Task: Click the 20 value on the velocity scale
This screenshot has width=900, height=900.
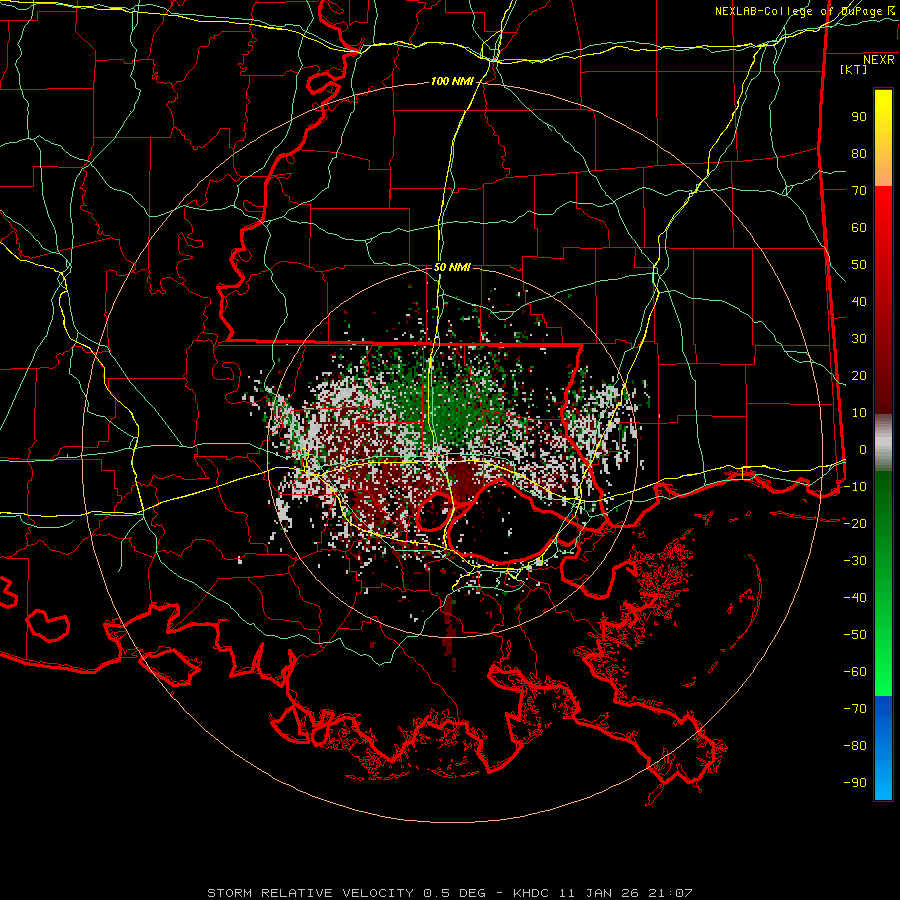Action: click(859, 376)
